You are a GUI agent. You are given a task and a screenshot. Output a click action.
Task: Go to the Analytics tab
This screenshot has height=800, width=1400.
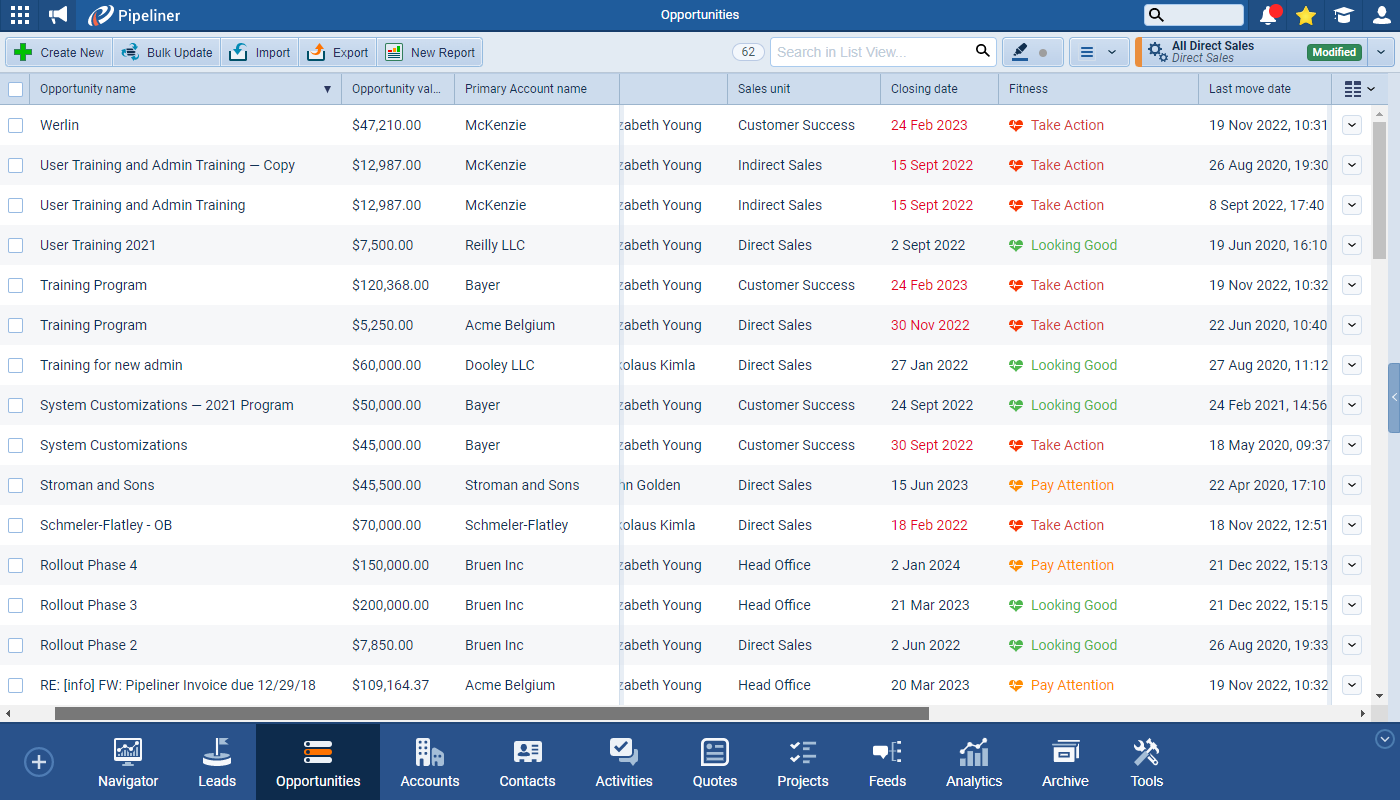(x=973, y=763)
